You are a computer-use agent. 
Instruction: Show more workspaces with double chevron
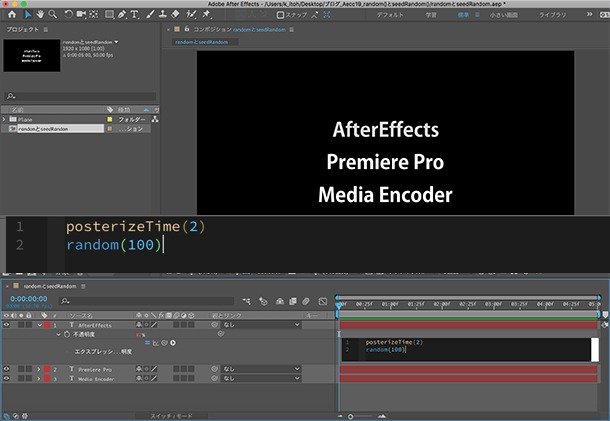[589, 14]
